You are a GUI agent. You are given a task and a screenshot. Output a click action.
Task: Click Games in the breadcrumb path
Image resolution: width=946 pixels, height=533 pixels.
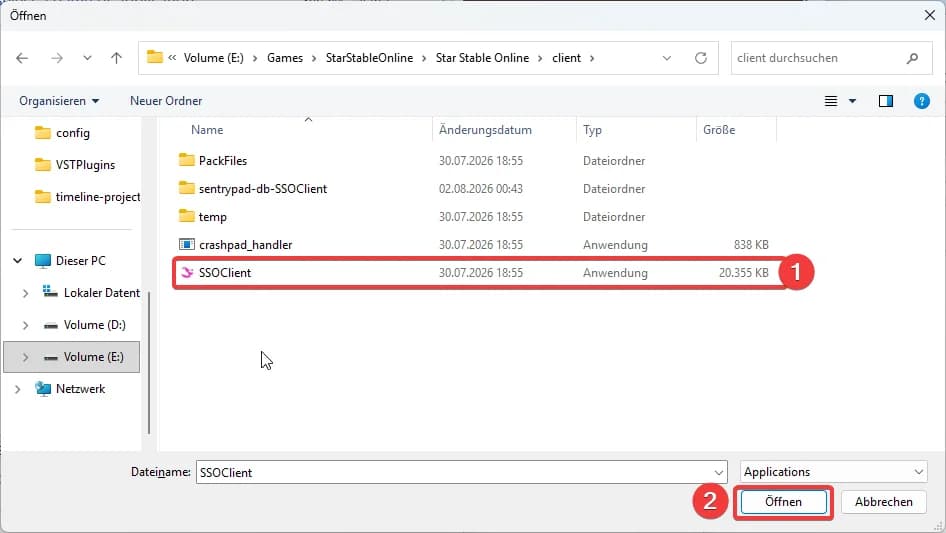(285, 58)
